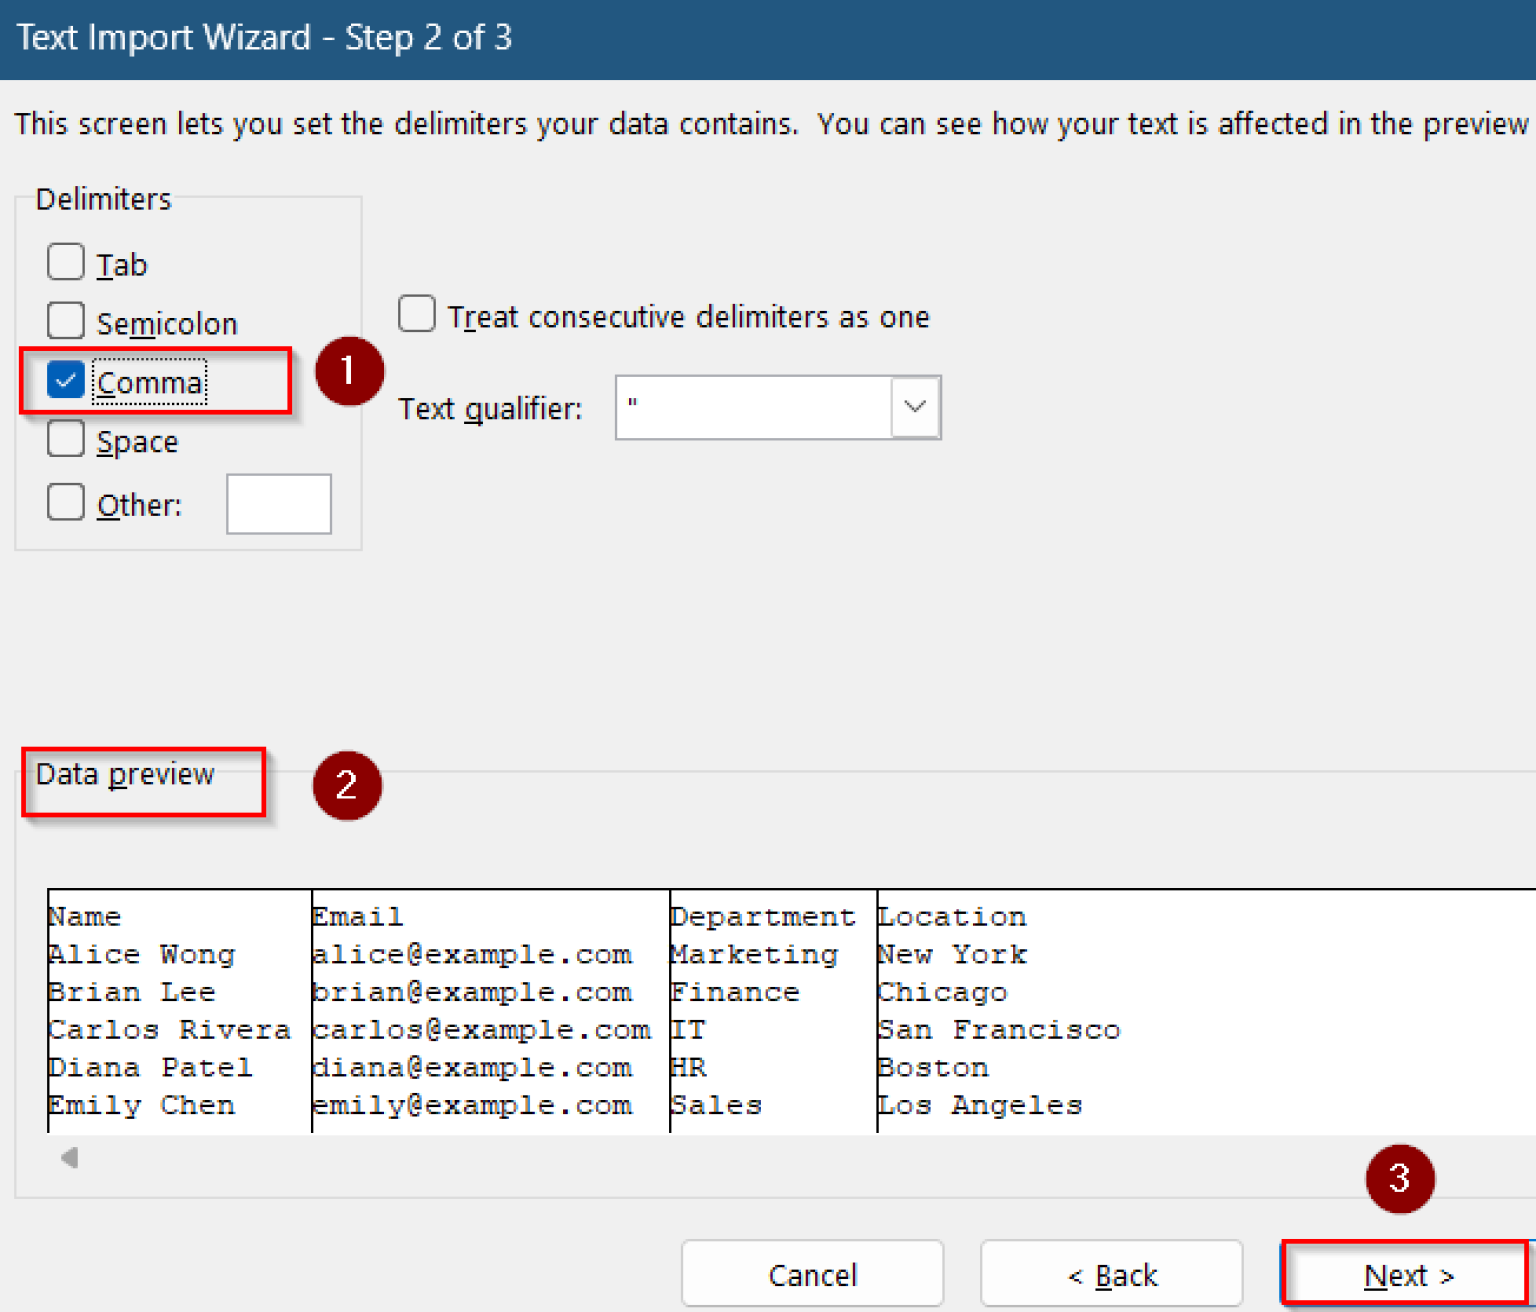Check the Other delimiter option
The image size is (1536, 1312).
pyautogui.click(x=65, y=502)
